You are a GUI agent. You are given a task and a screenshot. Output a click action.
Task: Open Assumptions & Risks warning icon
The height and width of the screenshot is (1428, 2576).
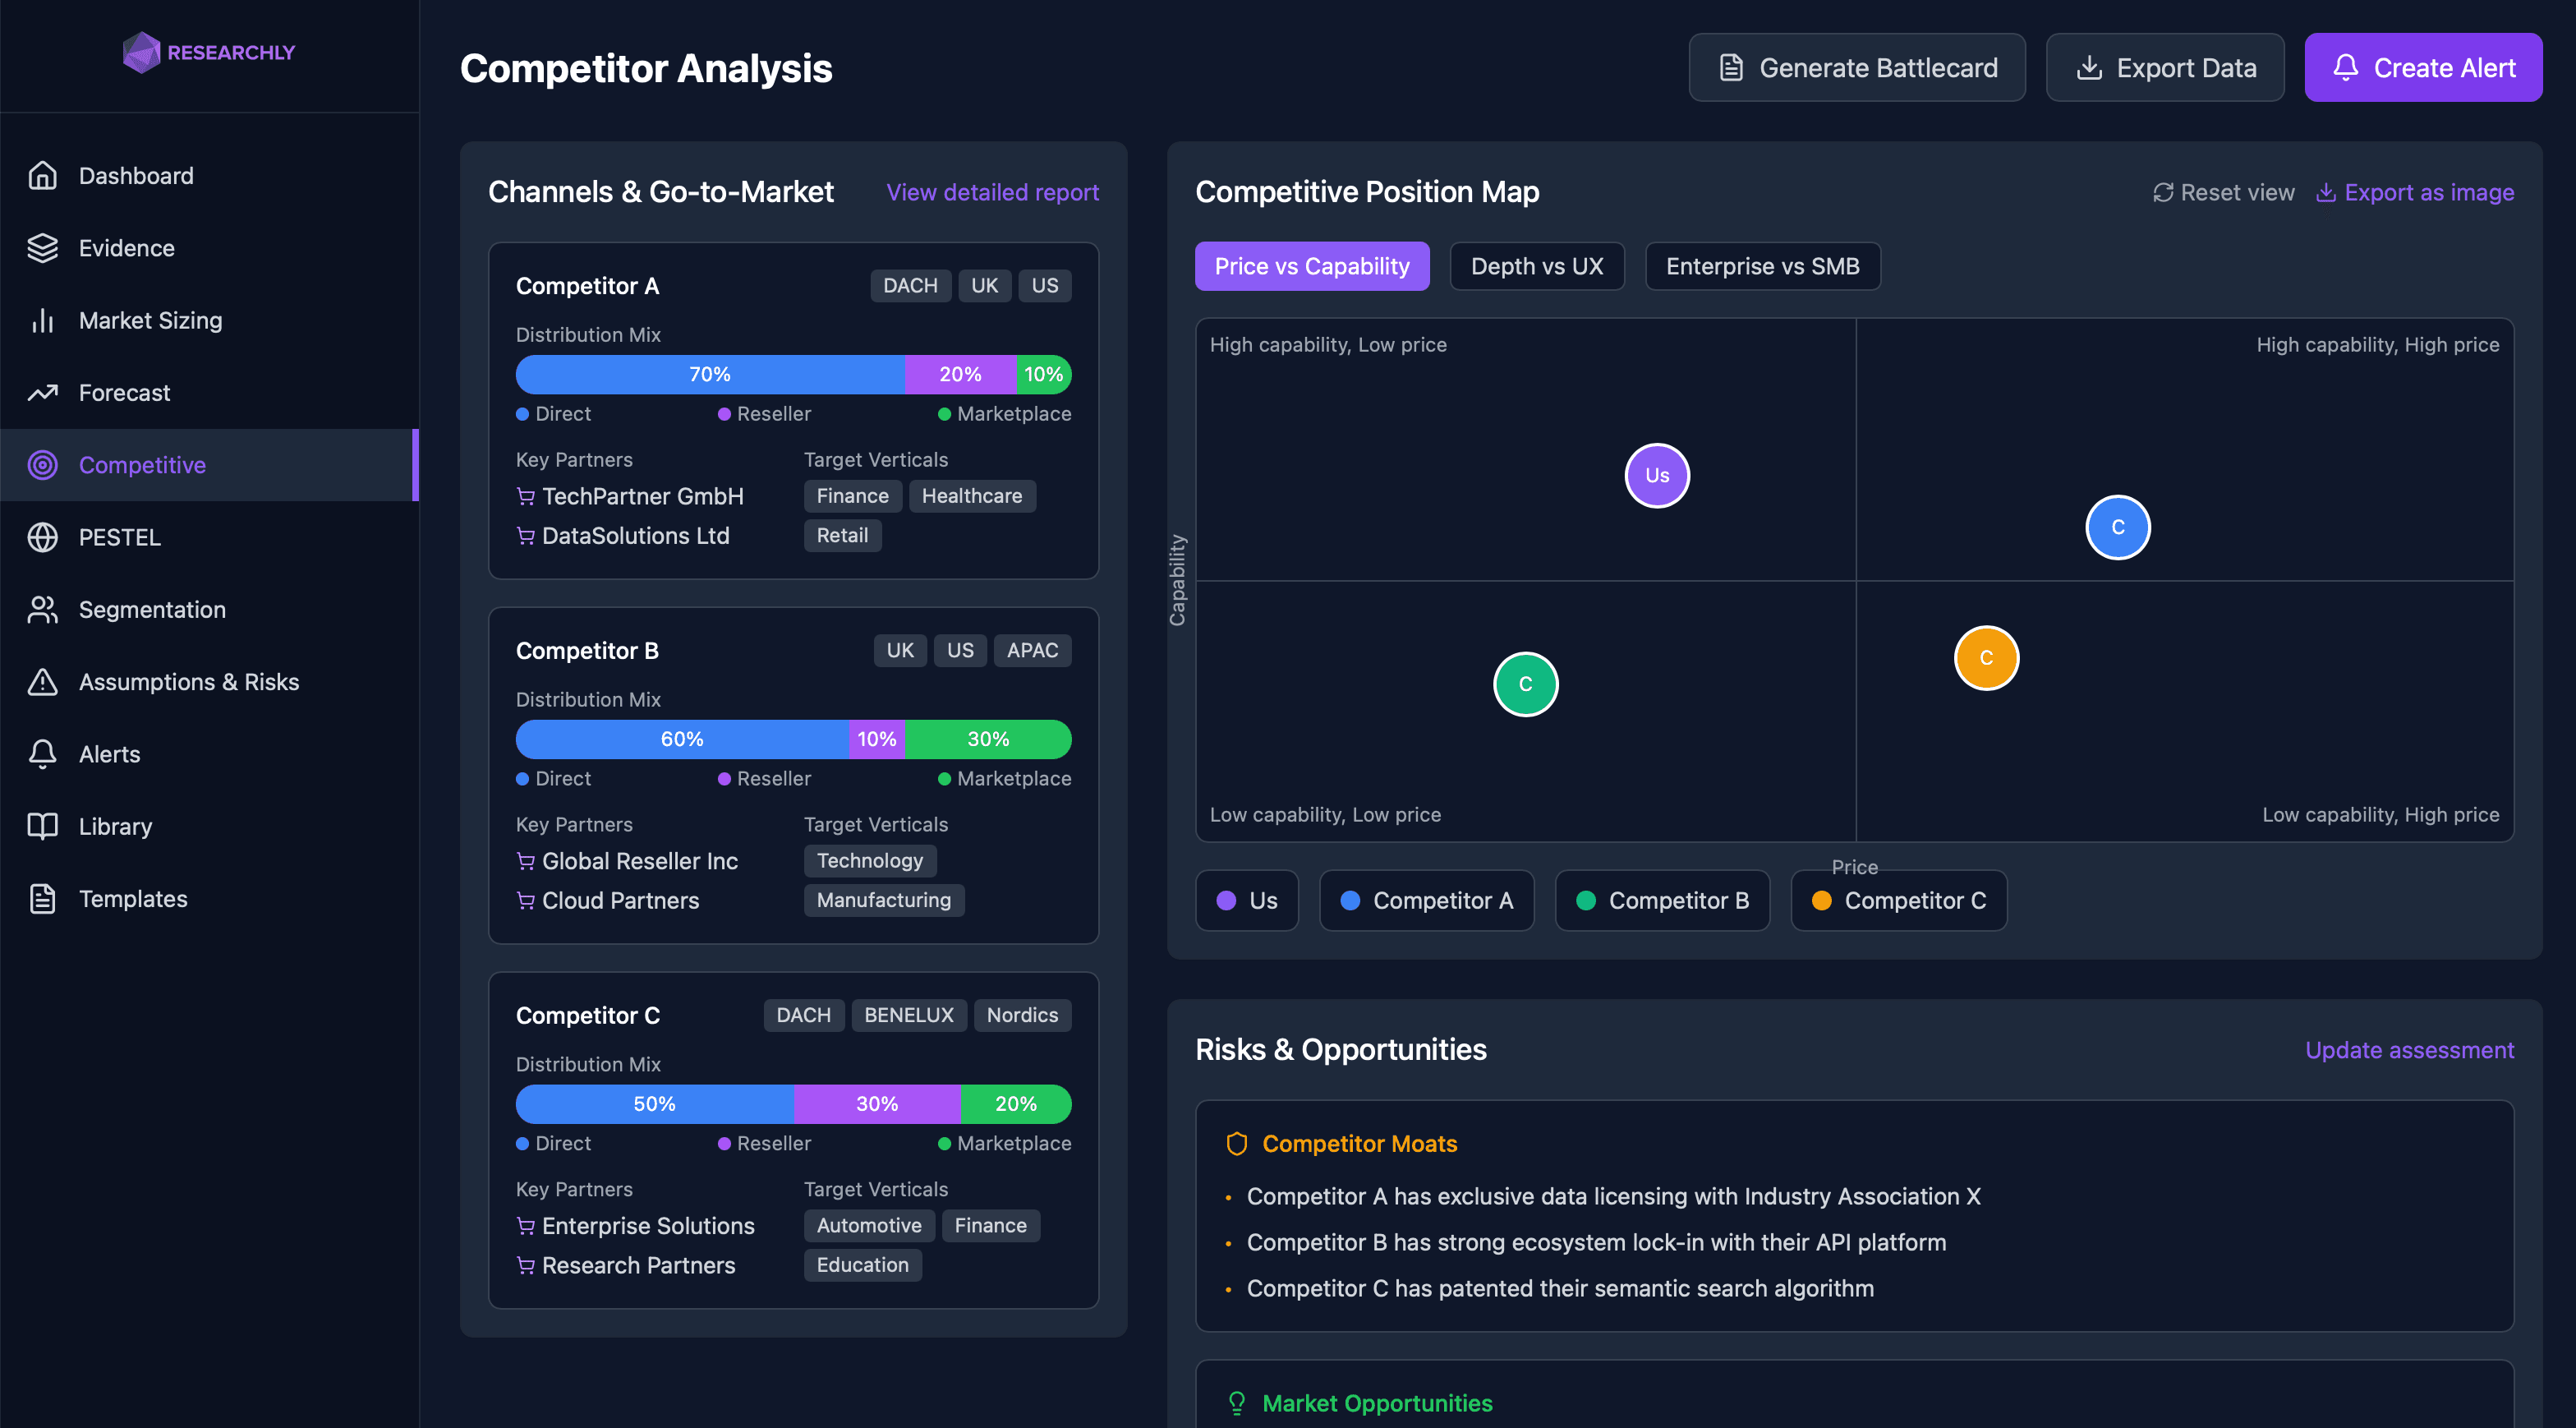click(42, 682)
